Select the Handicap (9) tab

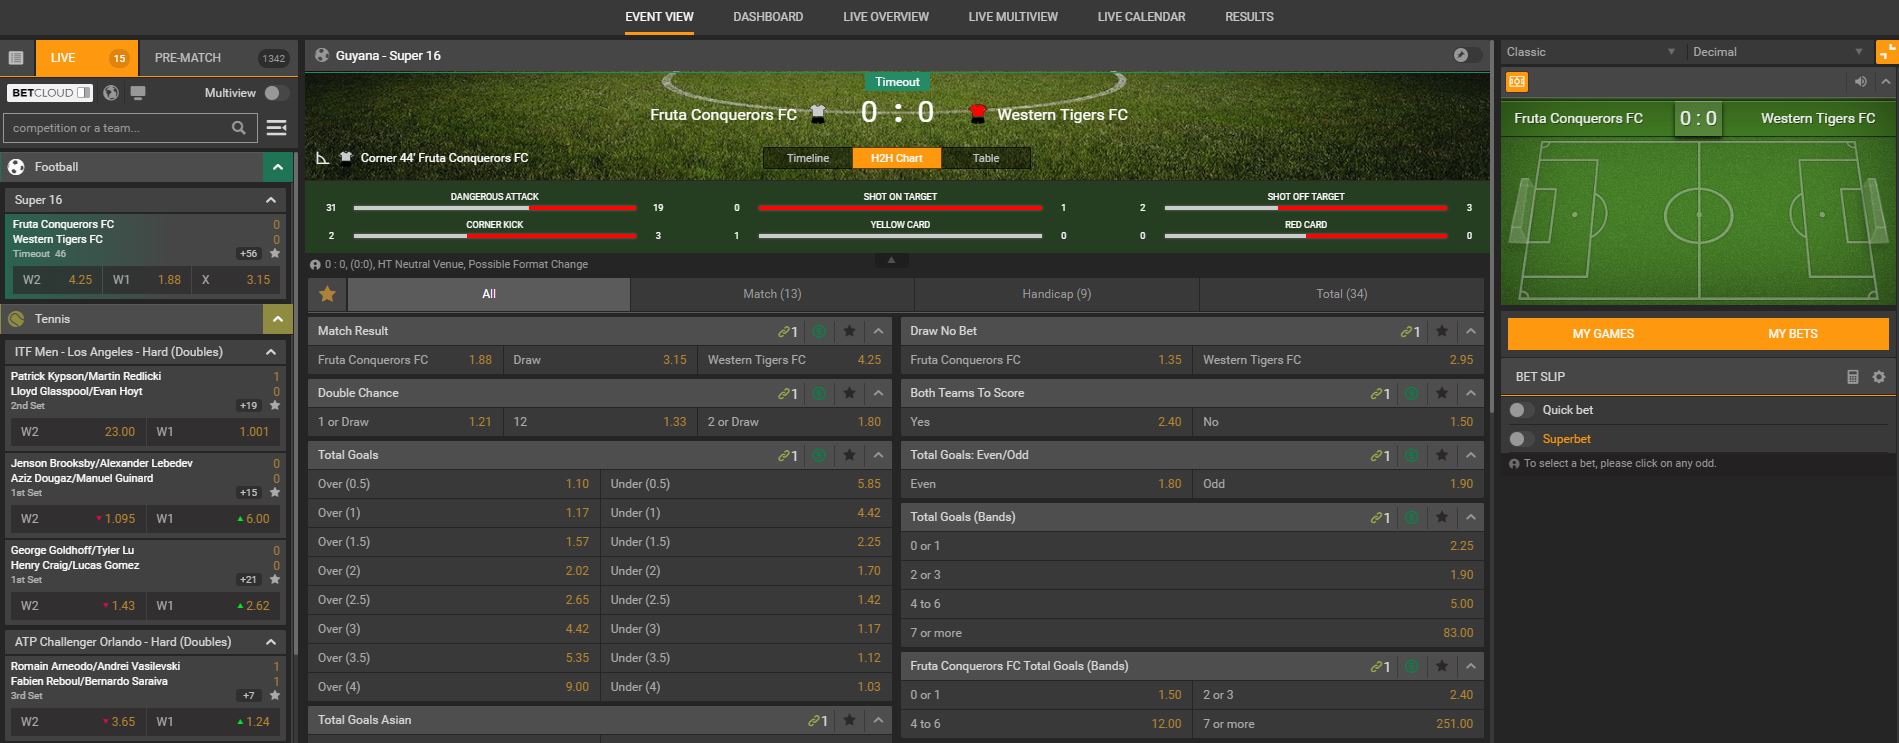coord(1056,294)
